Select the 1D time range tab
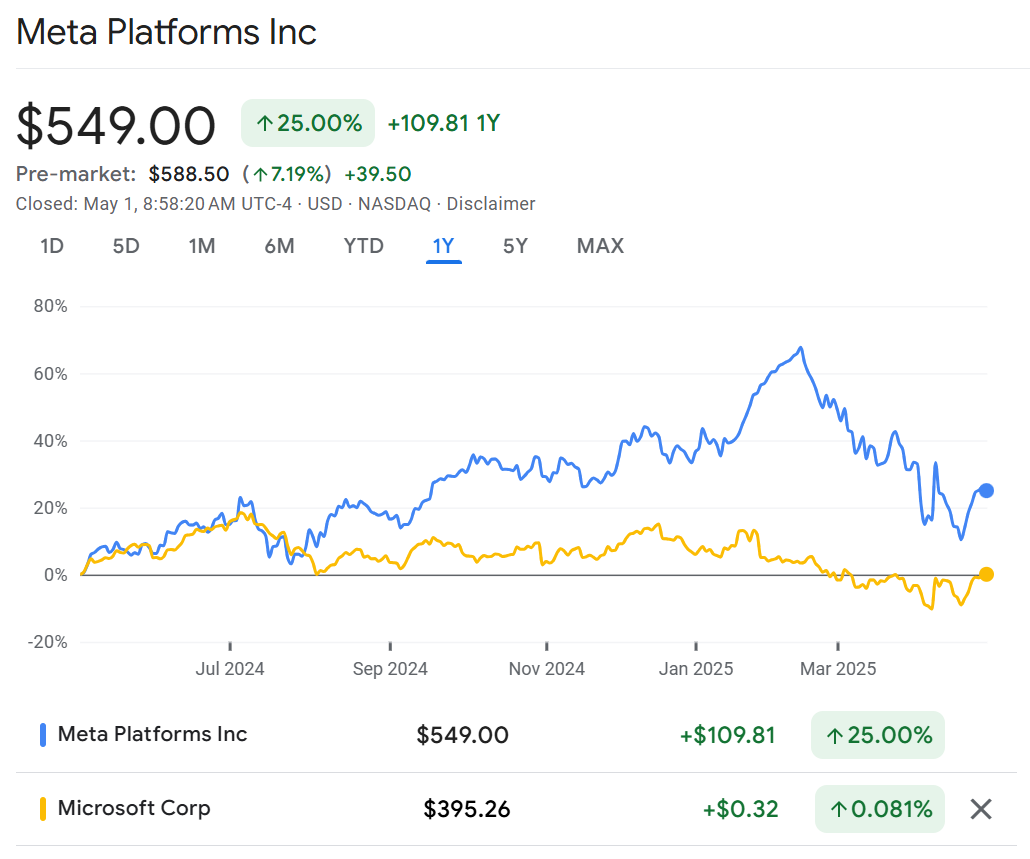The height and width of the screenshot is (859, 1030). pos(52,246)
